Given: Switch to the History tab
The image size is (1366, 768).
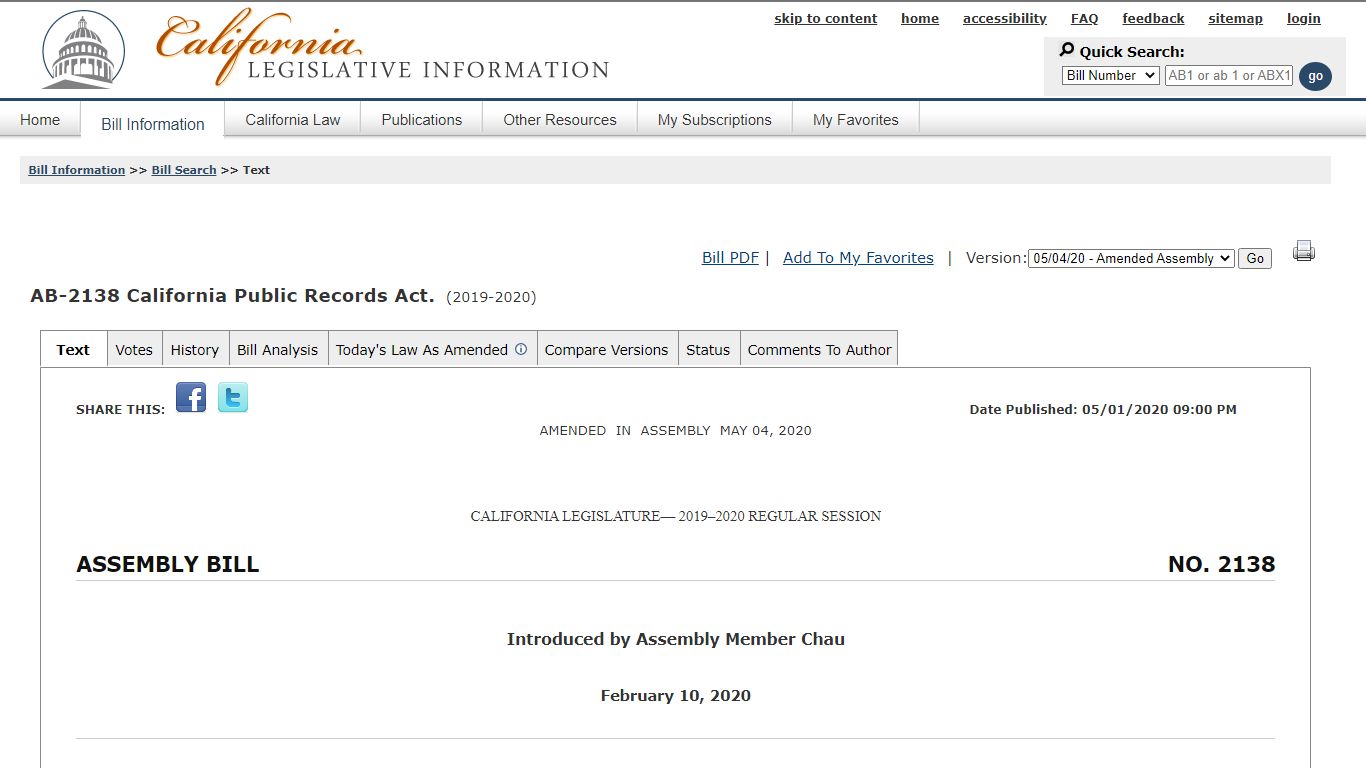Looking at the screenshot, I should tap(195, 349).
